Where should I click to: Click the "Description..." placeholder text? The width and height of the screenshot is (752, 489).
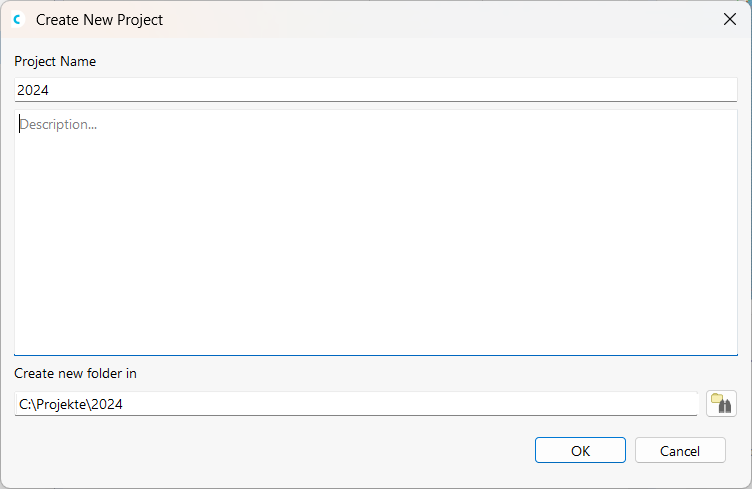point(58,125)
